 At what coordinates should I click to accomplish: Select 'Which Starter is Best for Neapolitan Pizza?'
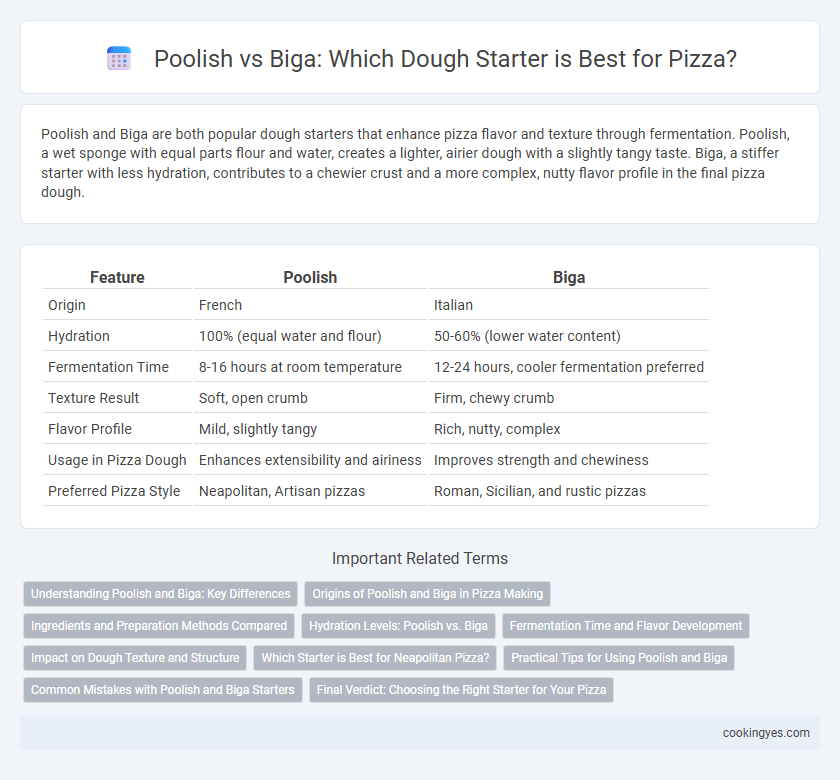click(376, 658)
